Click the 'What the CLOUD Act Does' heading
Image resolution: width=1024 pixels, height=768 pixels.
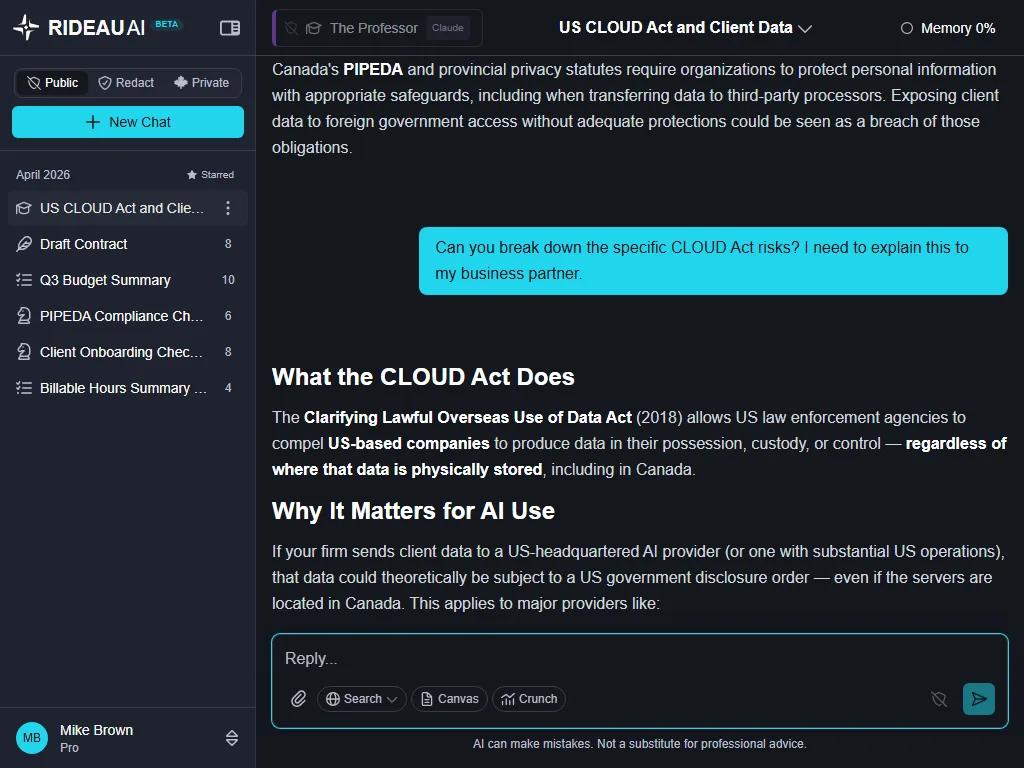(423, 377)
